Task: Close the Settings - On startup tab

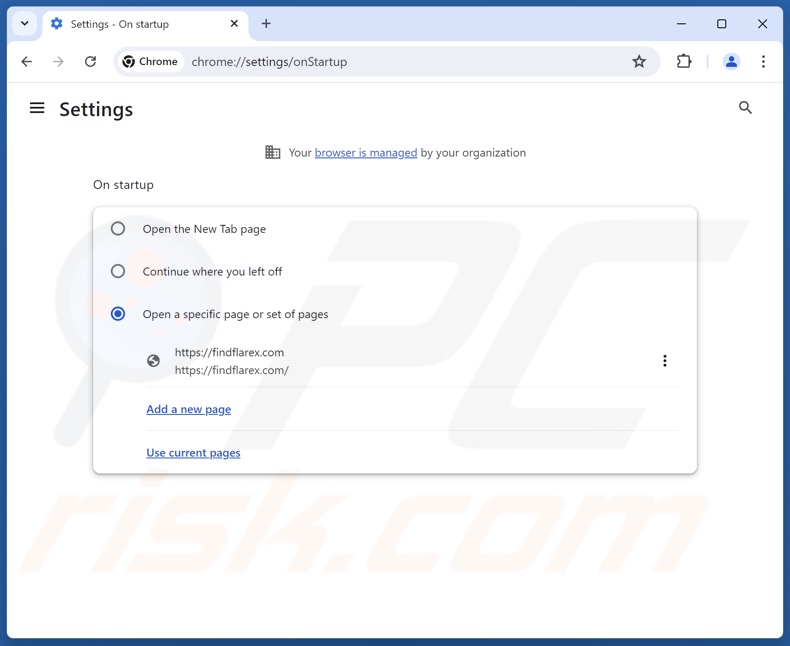Action: coord(234,24)
